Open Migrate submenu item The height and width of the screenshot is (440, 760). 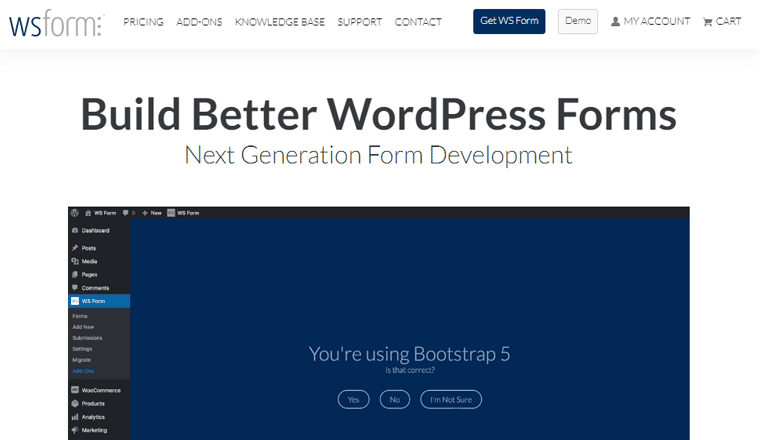pos(81,360)
